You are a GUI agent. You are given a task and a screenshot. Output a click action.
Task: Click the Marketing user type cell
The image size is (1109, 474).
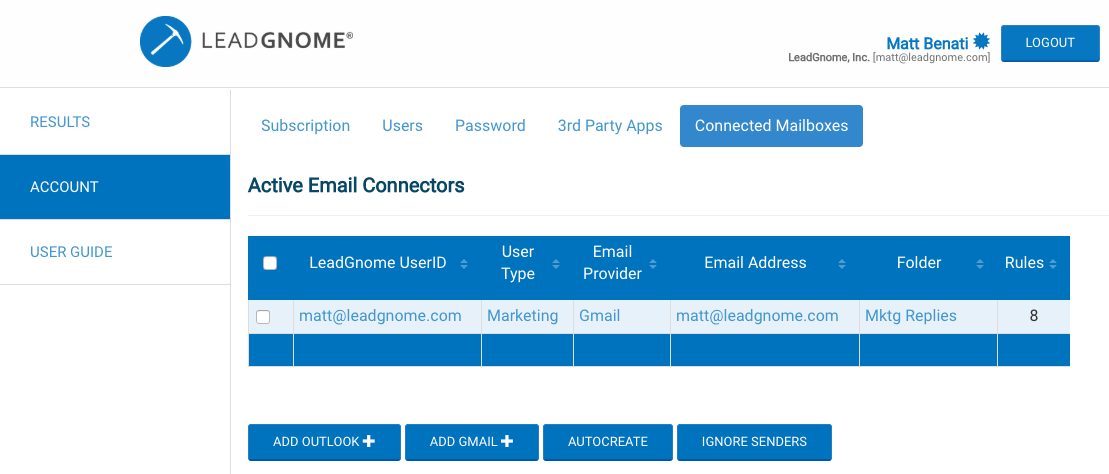coord(523,316)
